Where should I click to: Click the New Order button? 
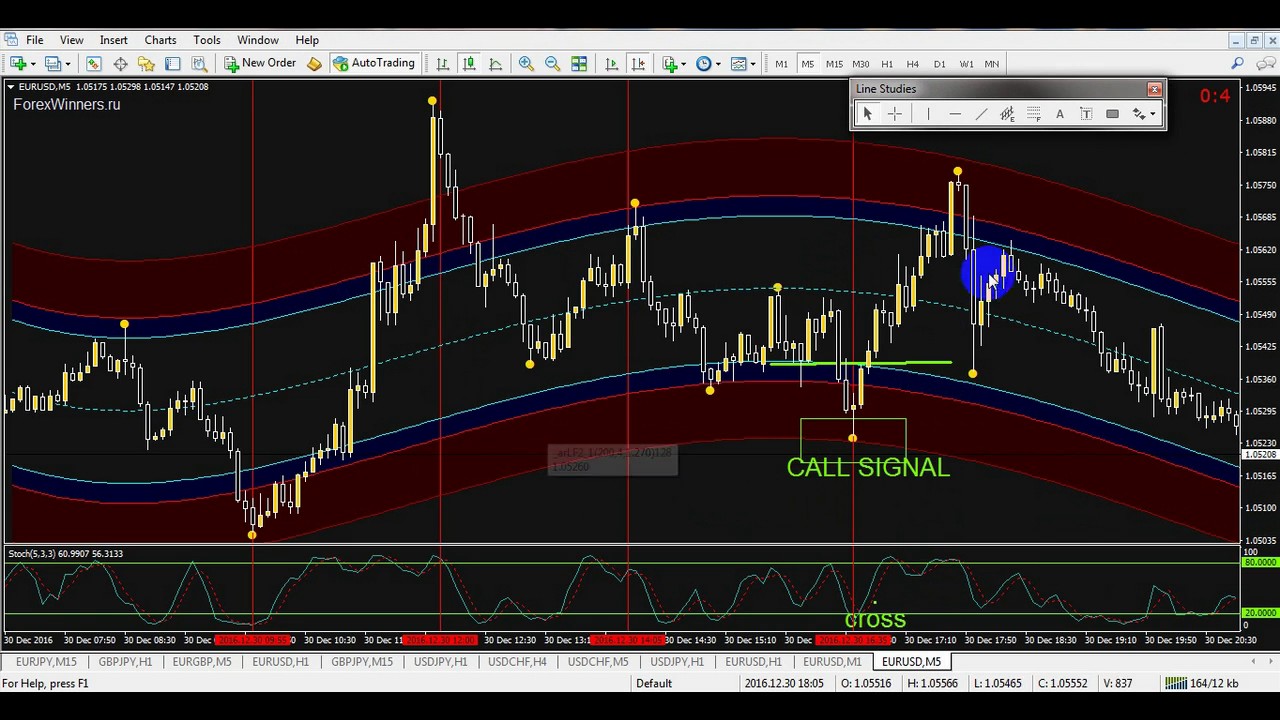pyautogui.click(x=261, y=64)
